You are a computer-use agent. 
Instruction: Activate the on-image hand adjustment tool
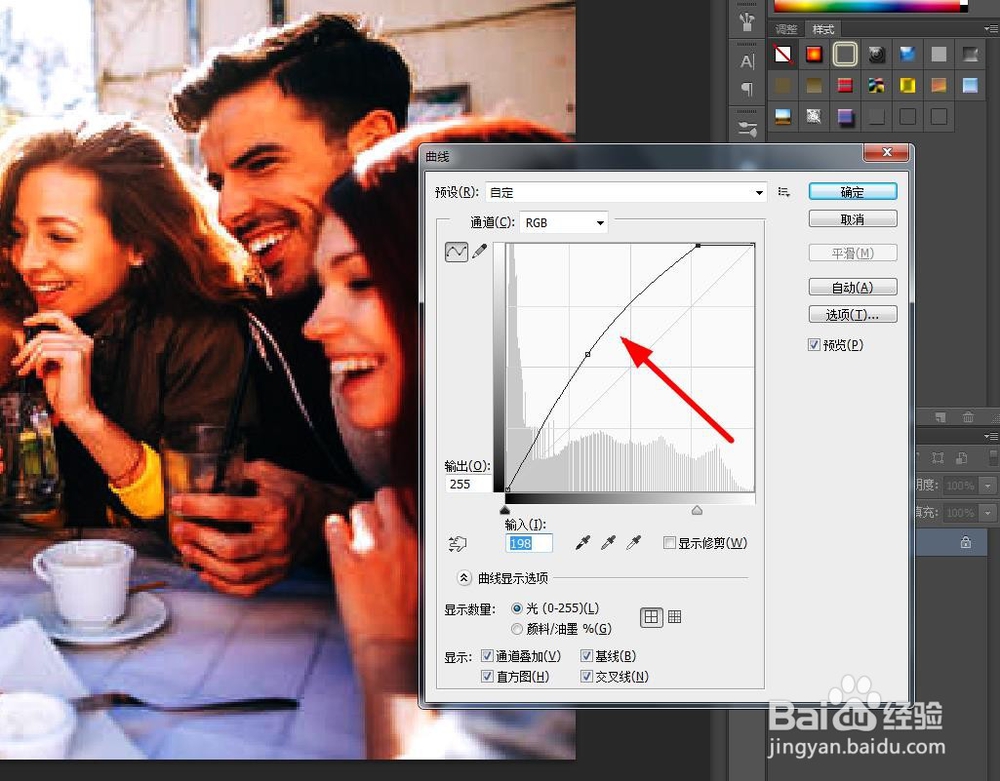(x=457, y=543)
